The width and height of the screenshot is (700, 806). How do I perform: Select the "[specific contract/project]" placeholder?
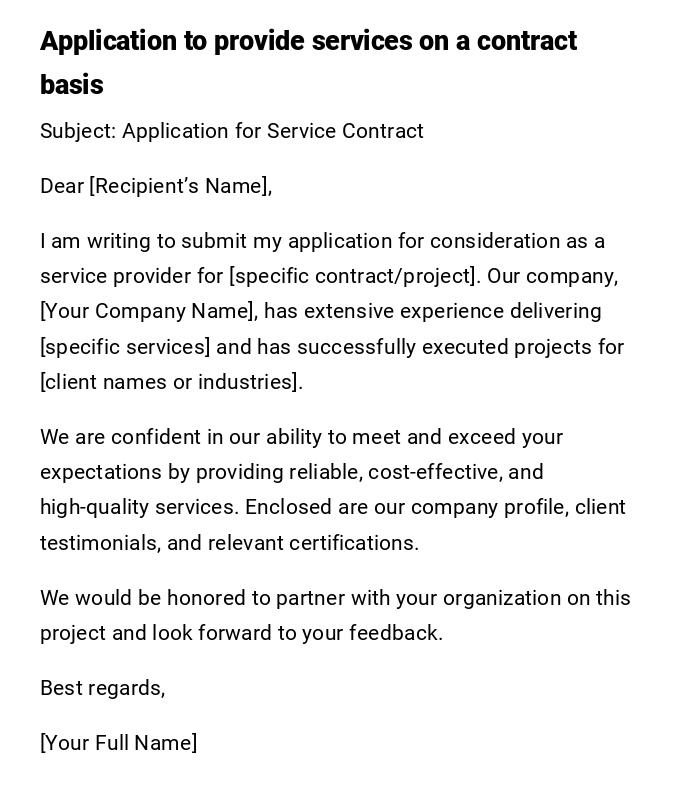click(x=353, y=276)
